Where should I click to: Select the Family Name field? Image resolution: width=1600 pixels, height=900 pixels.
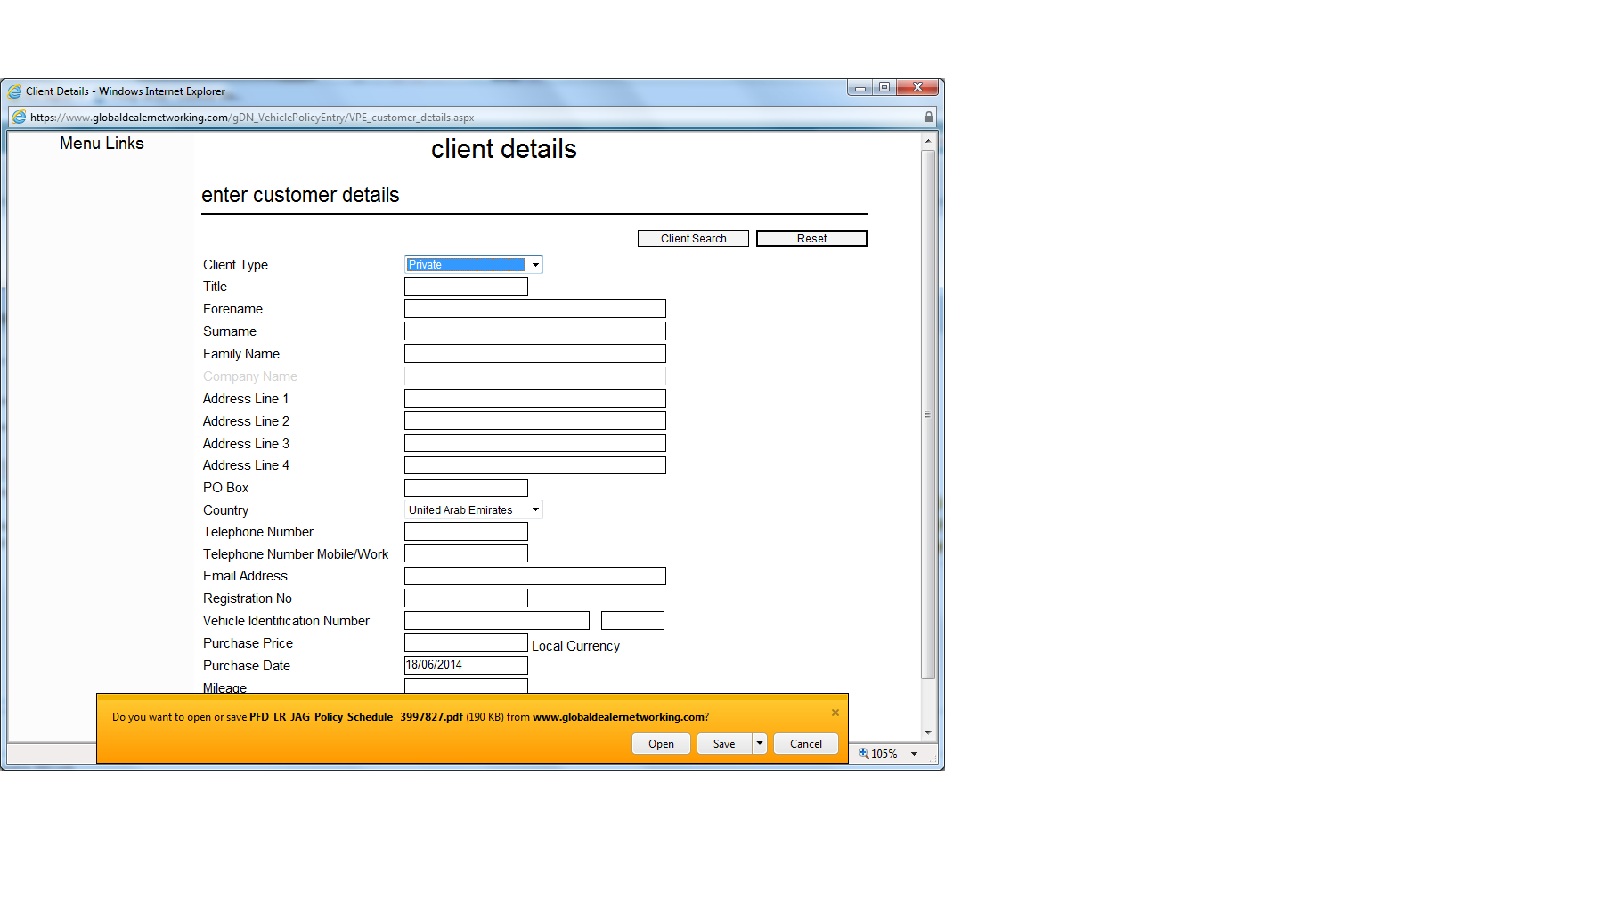click(535, 354)
